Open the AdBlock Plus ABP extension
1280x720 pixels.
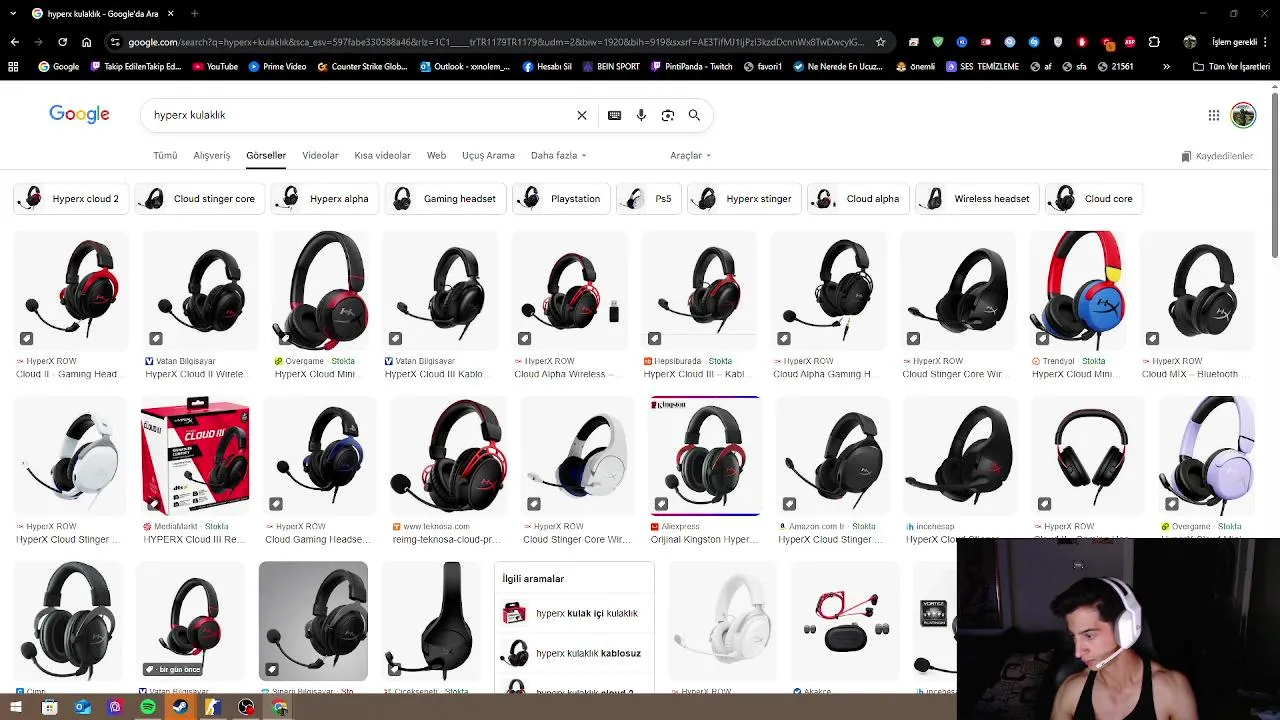1130,42
